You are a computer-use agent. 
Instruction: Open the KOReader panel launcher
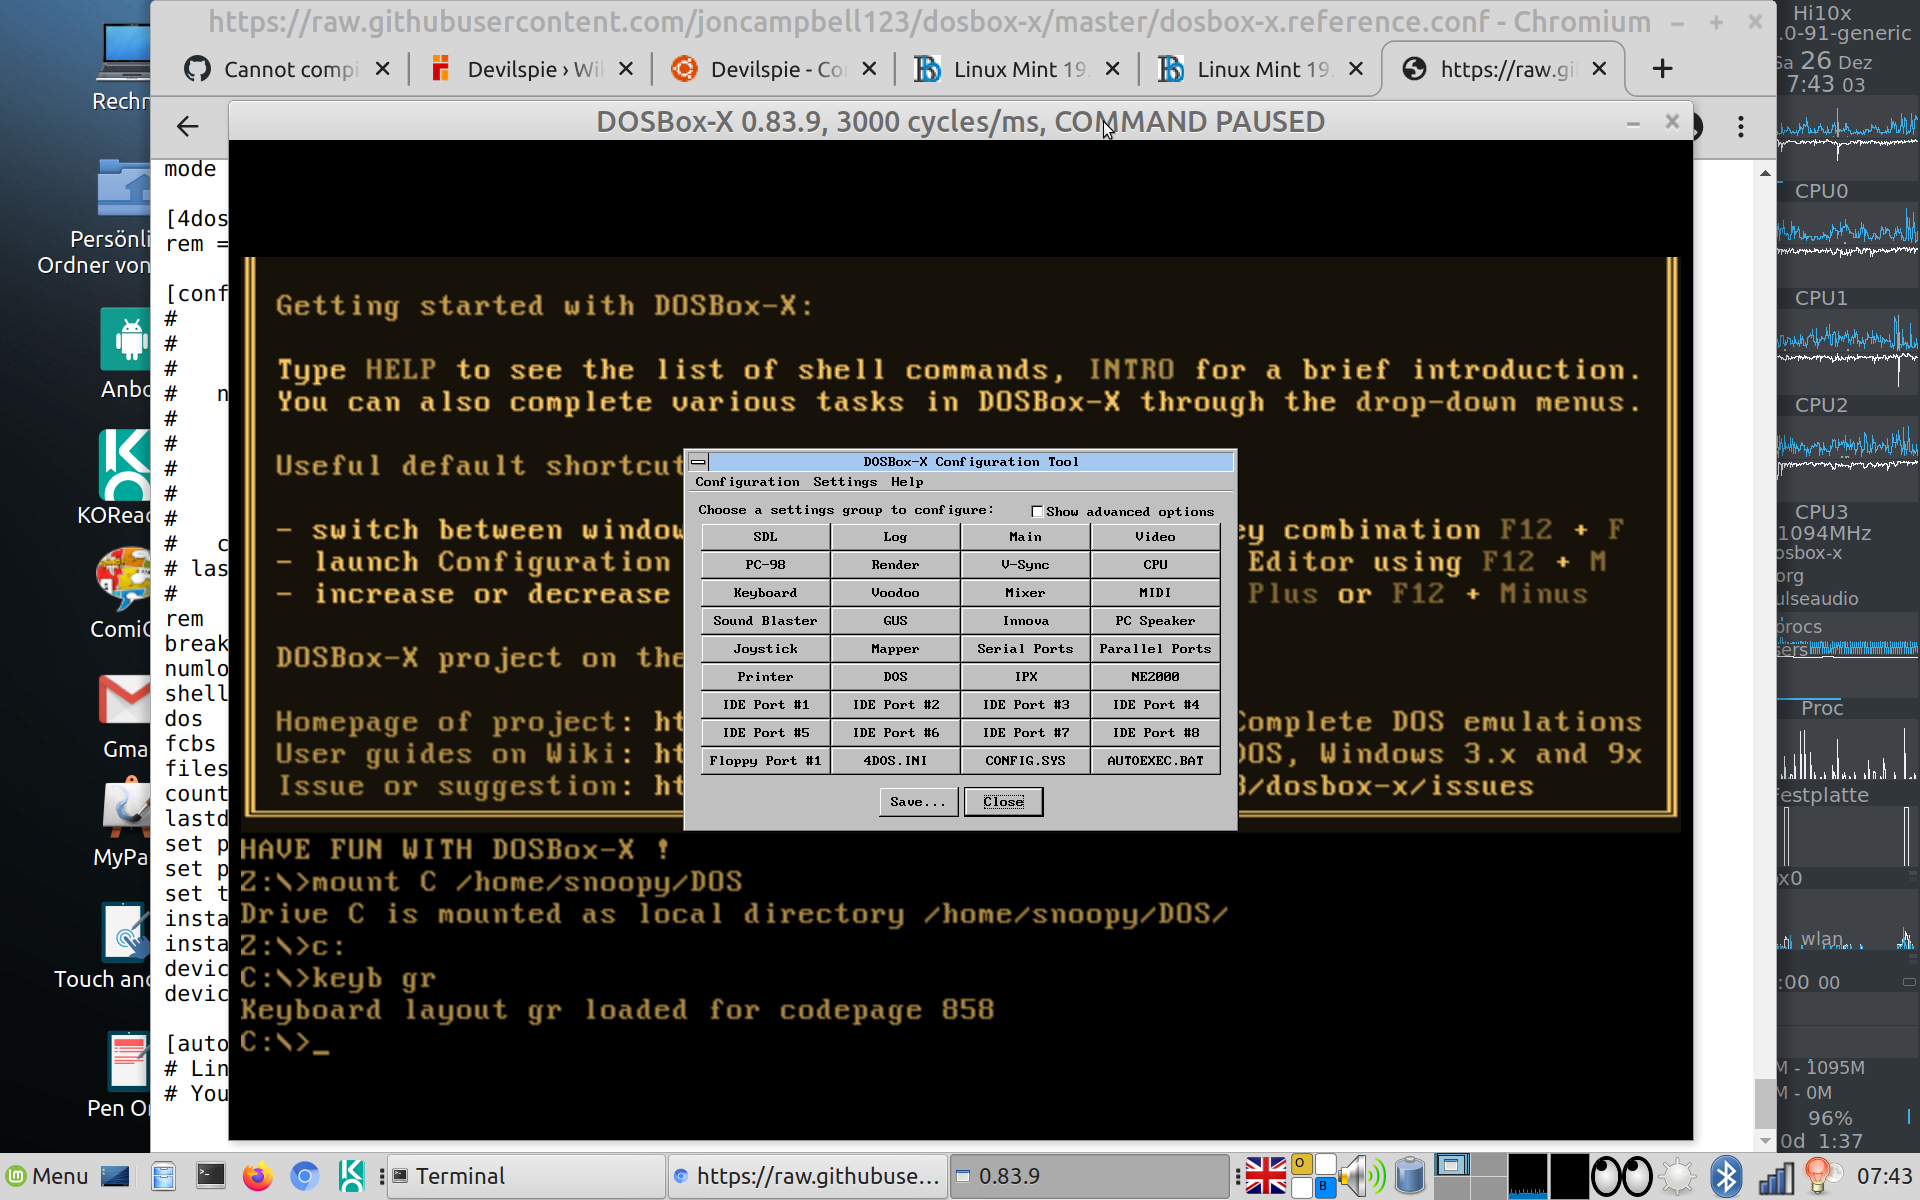[352, 1176]
